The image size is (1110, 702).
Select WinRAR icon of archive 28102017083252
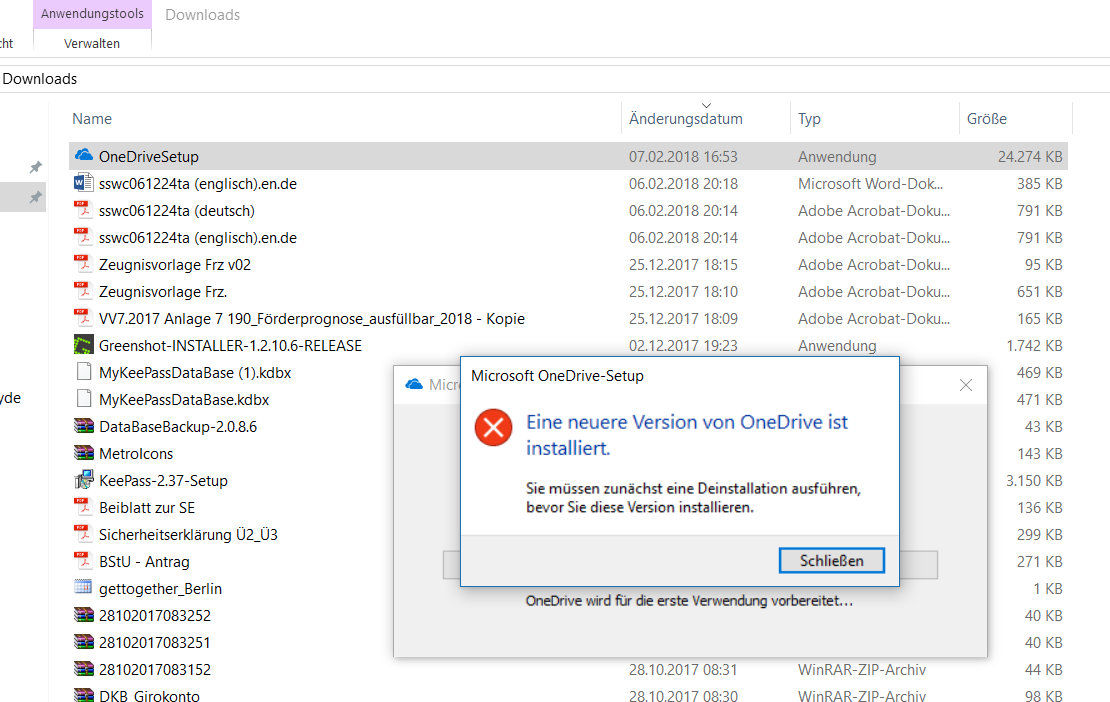coord(84,615)
